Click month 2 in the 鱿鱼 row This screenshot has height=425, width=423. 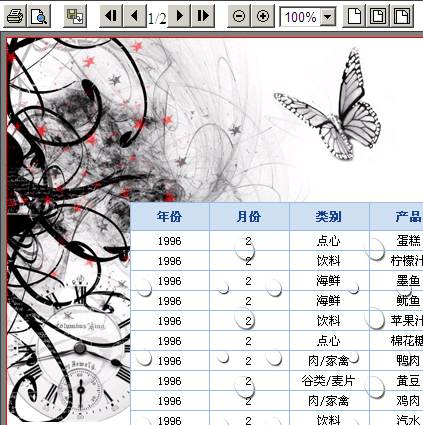click(x=249, y=300)
